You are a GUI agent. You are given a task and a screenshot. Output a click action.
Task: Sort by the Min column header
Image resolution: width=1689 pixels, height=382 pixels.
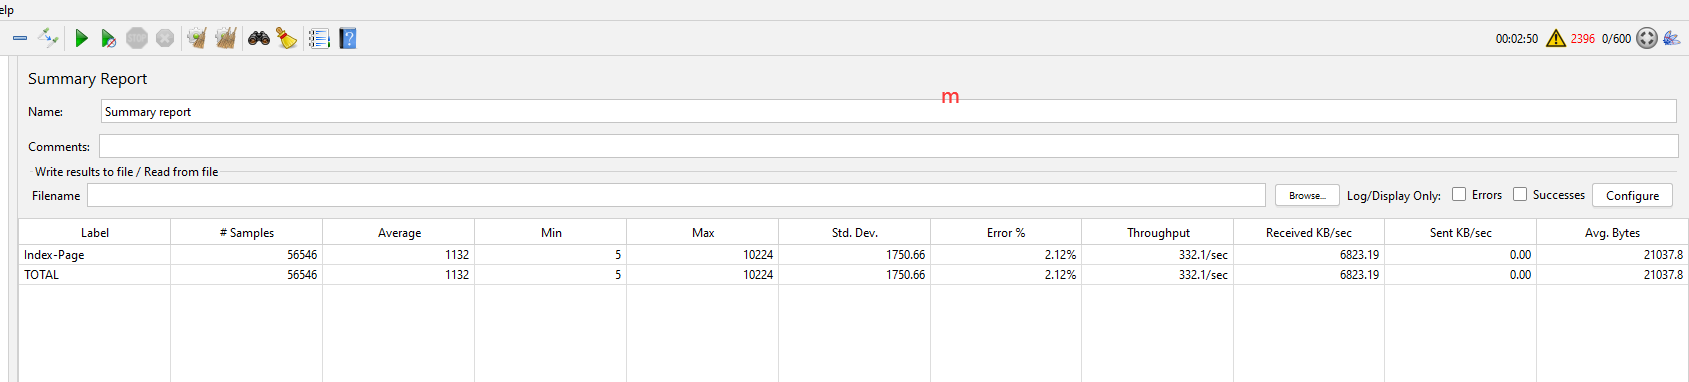tap(551, 232)
